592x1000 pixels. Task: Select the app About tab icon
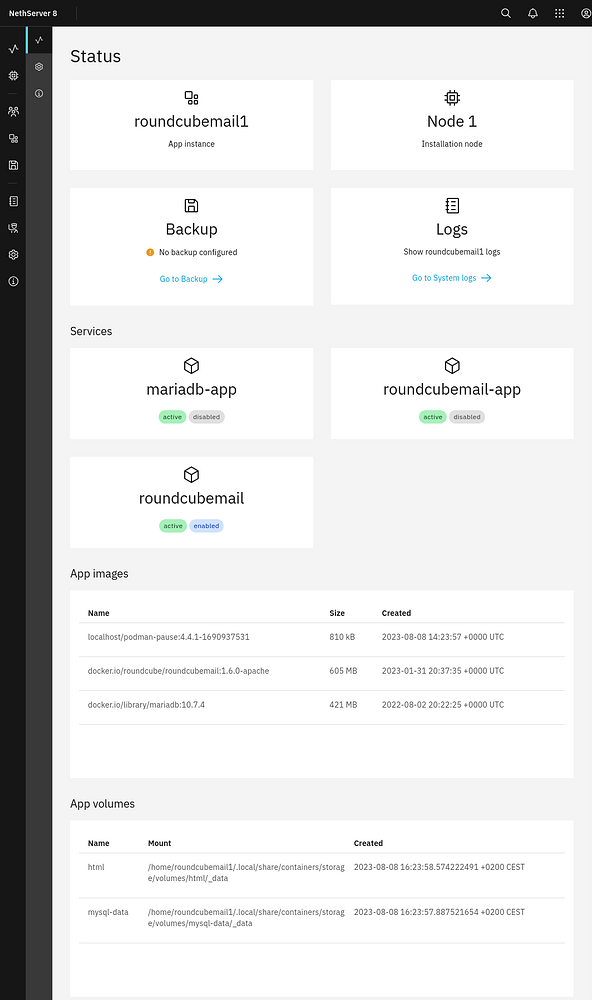[39, 93]
